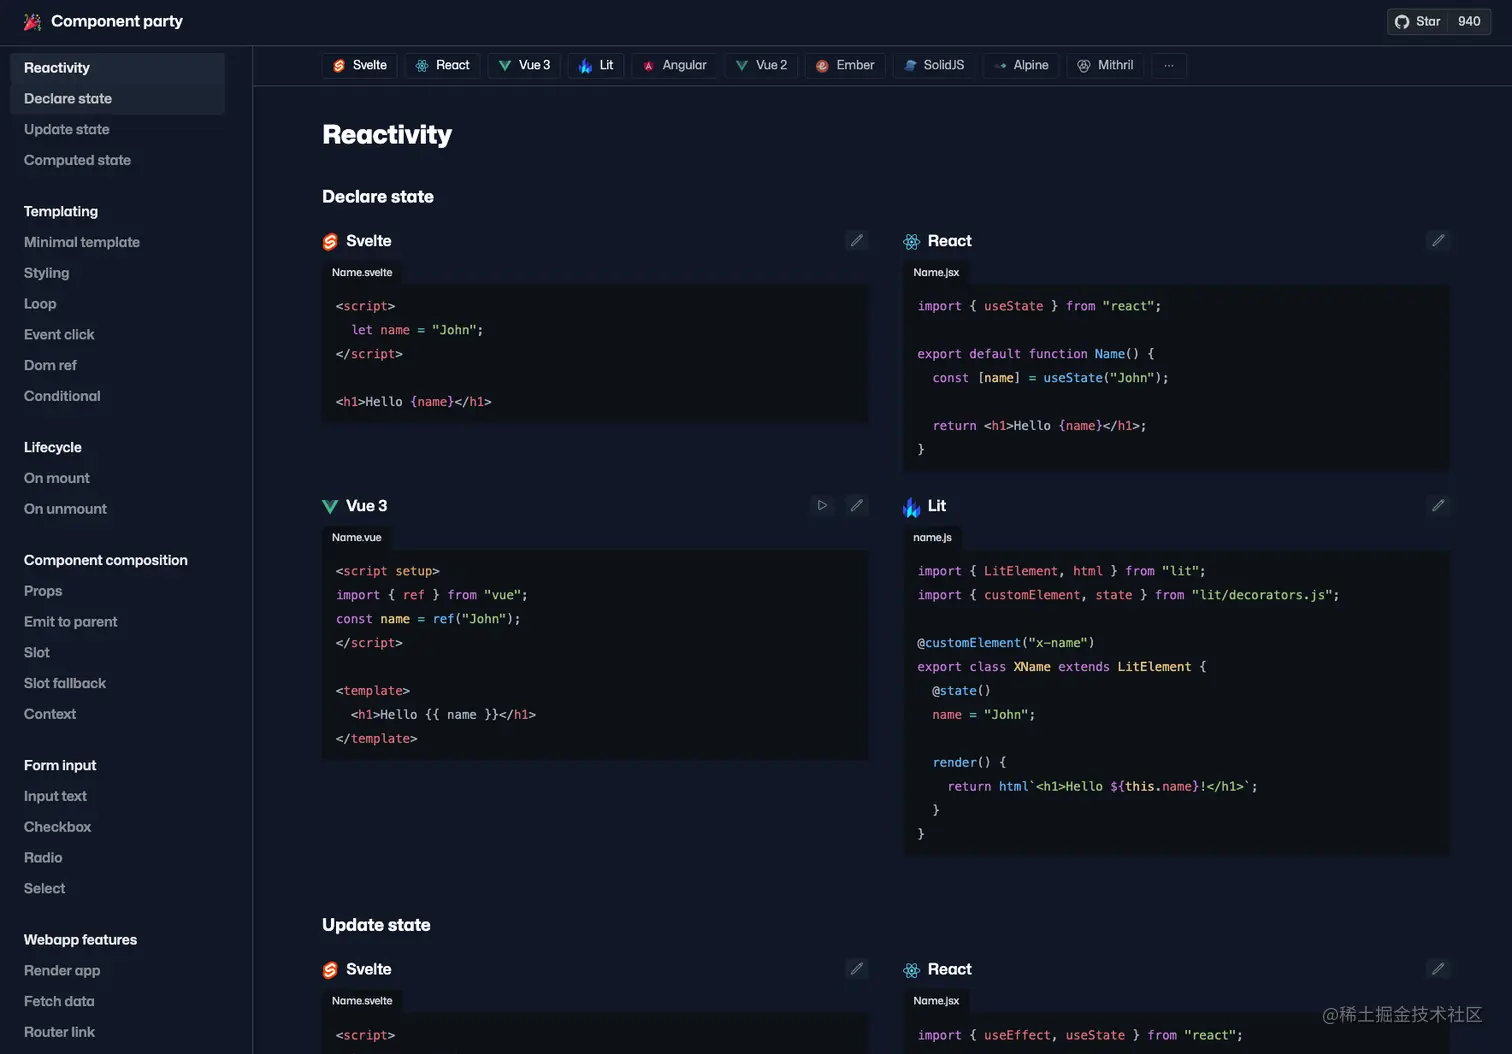
Task: Click the Component party logo icon
Action: pyautogui.click(x=33, y=21)
